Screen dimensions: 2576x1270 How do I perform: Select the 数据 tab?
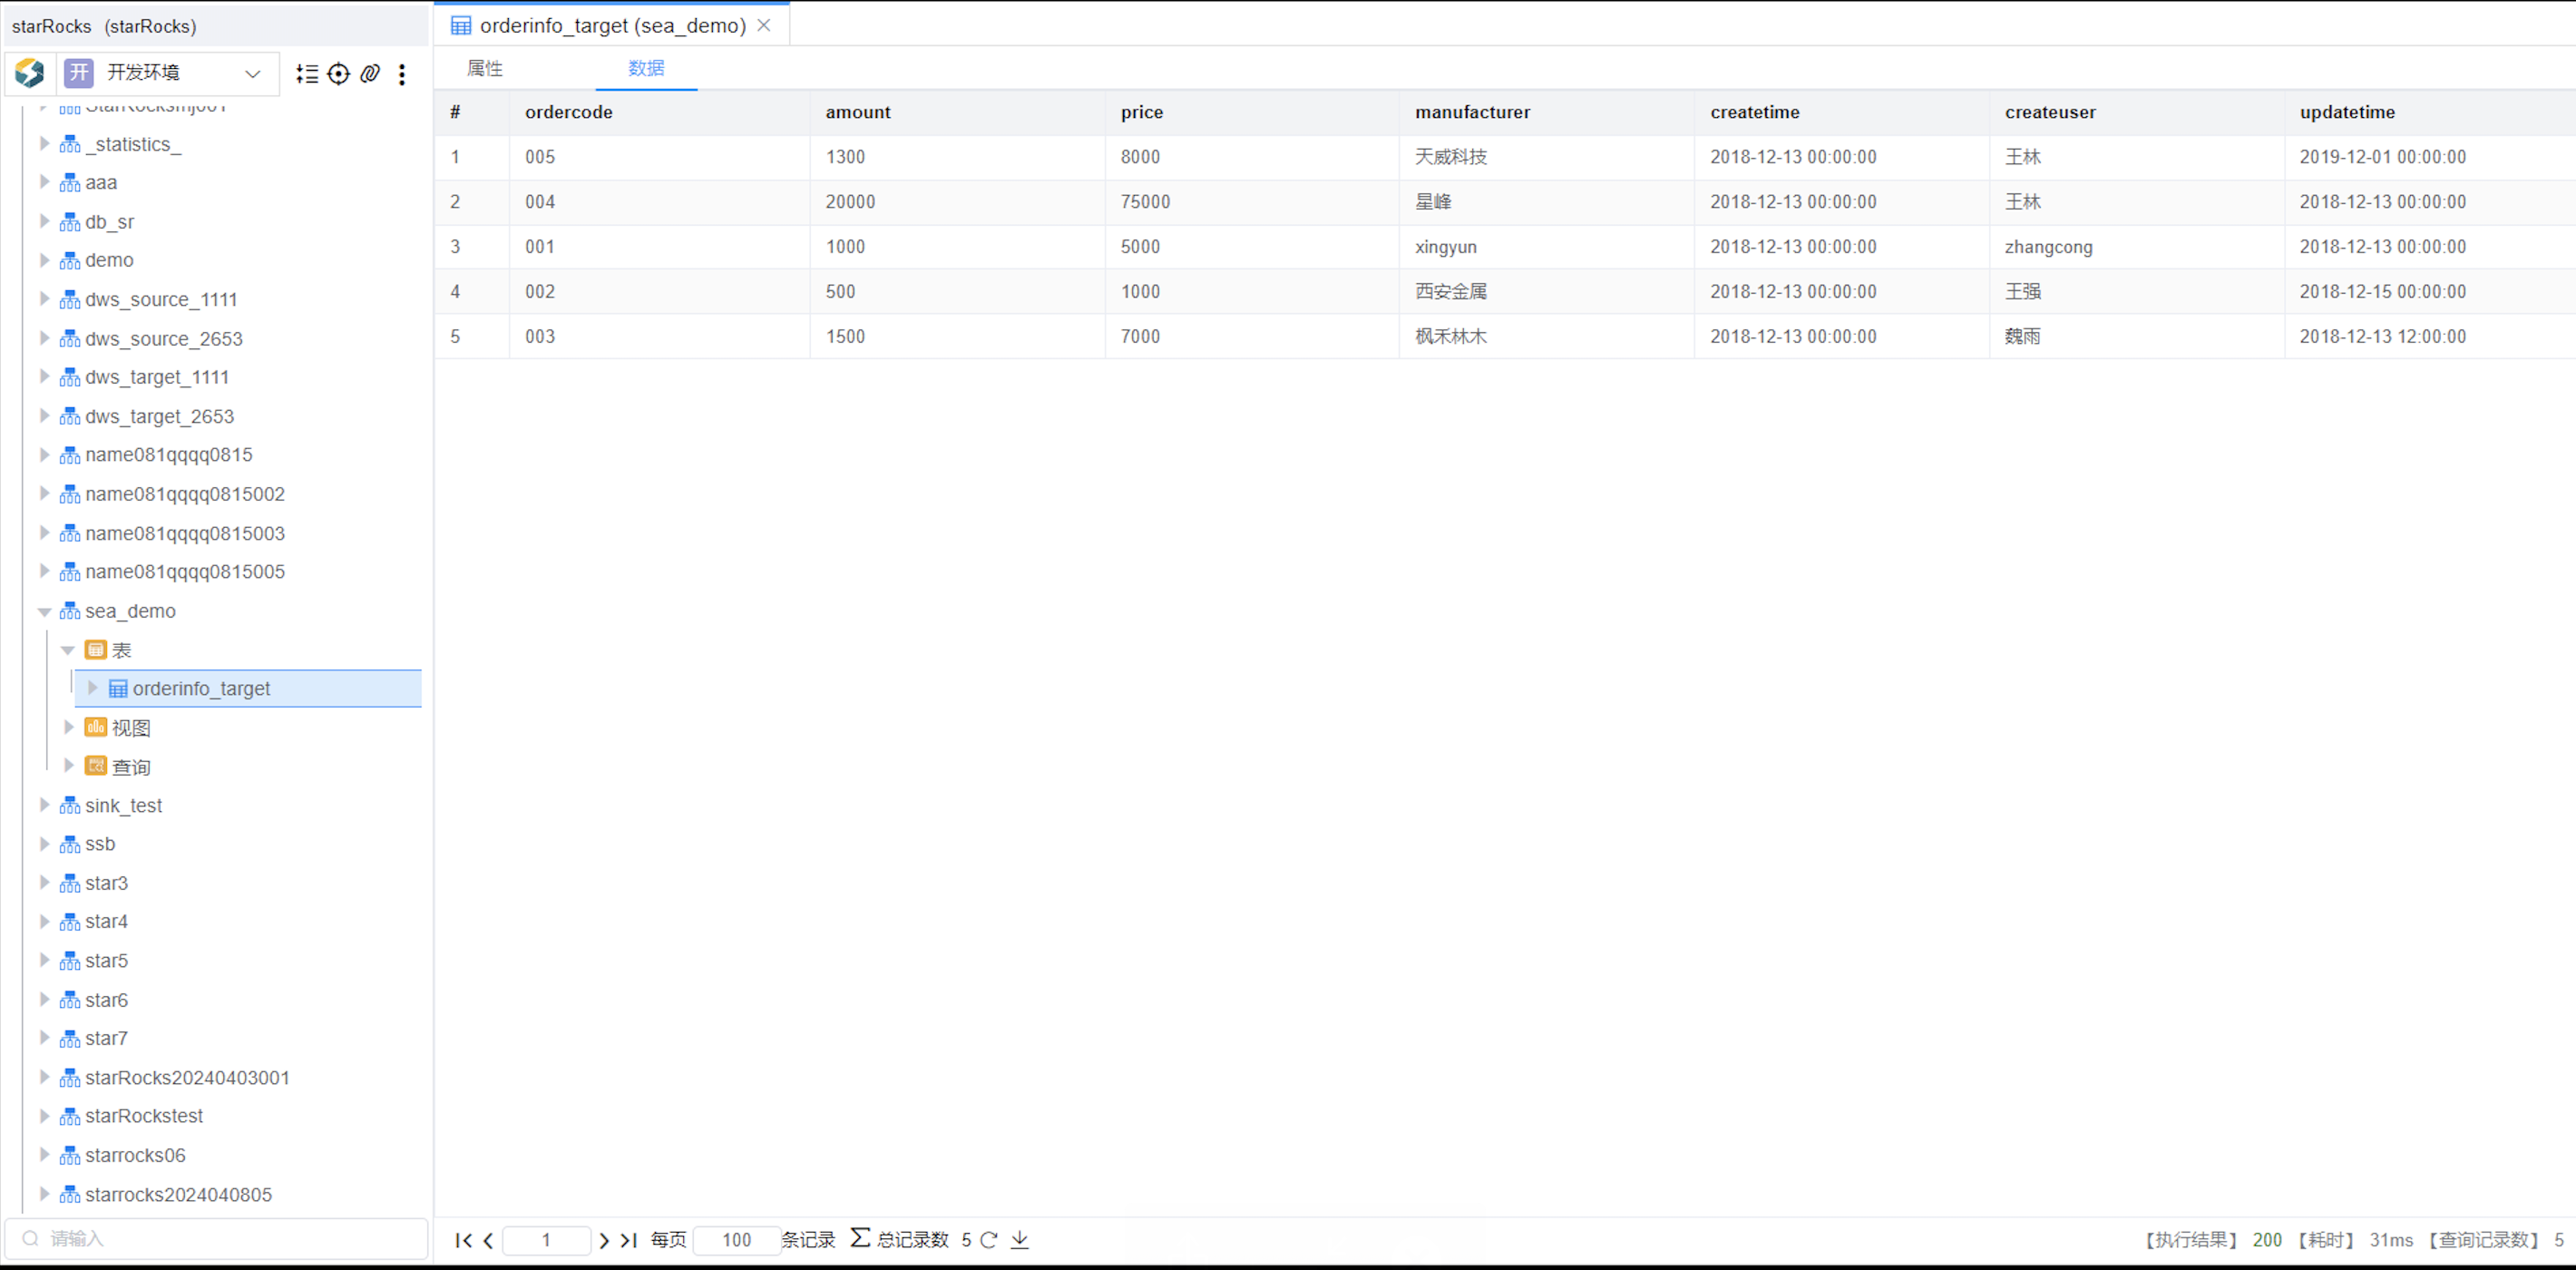click(x=646, y=68)
